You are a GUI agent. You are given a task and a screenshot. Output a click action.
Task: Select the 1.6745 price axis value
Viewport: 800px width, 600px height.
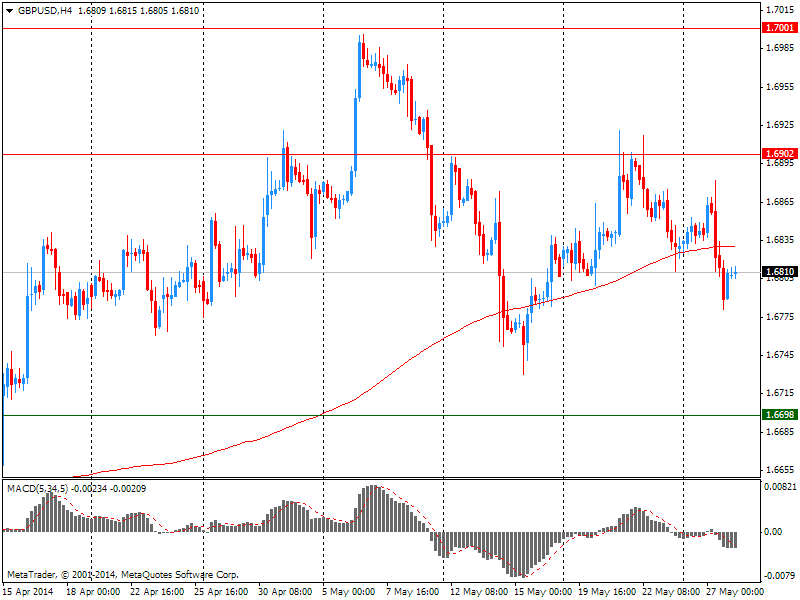[780, 355]
